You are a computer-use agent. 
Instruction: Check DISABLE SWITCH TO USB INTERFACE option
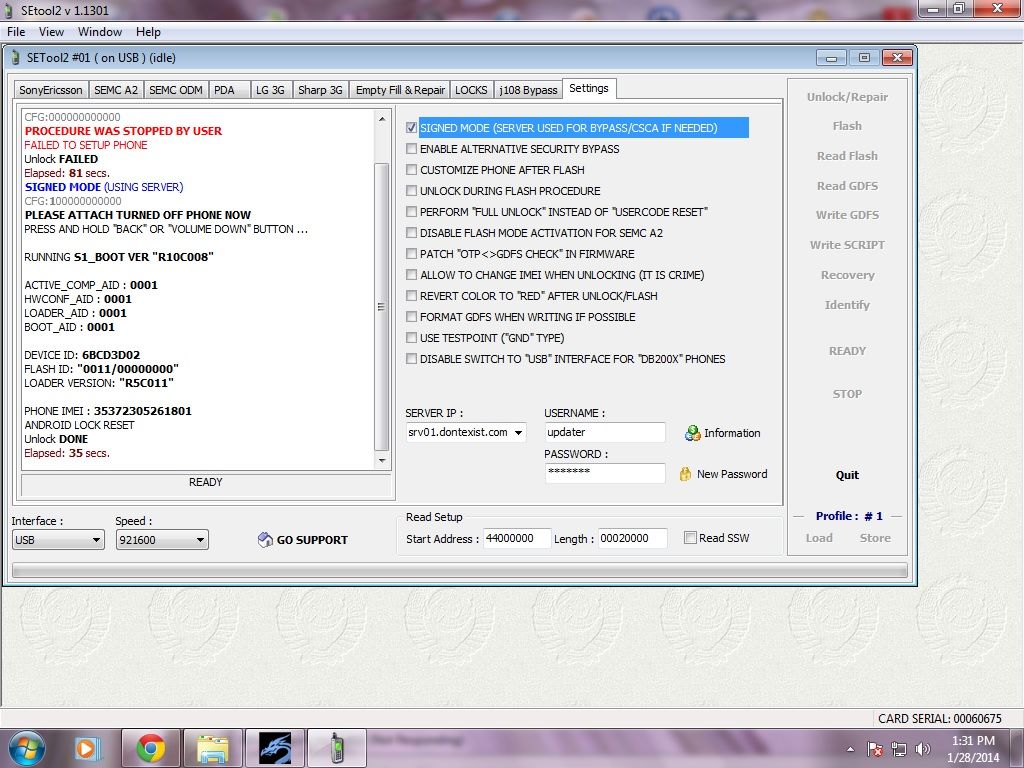point(411,359)
